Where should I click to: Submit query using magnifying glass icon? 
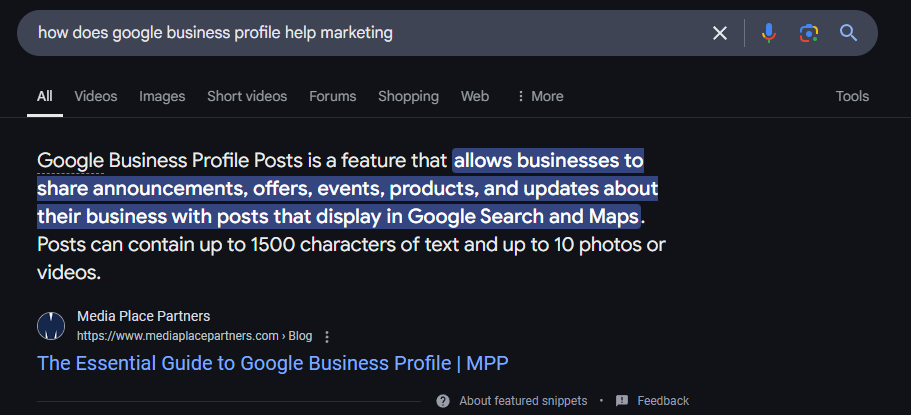849,33
